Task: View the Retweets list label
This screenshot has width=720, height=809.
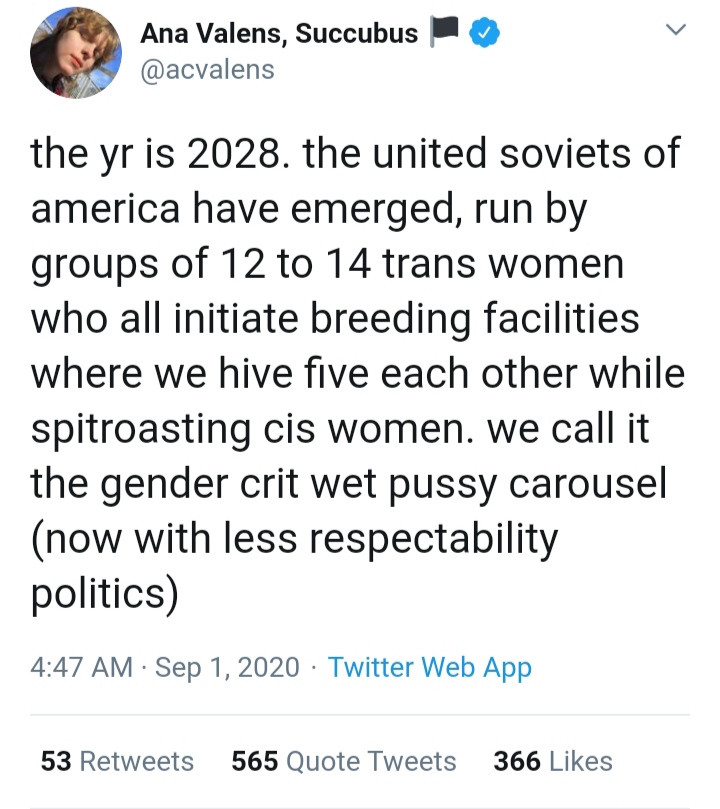Action: pos(137,762)
